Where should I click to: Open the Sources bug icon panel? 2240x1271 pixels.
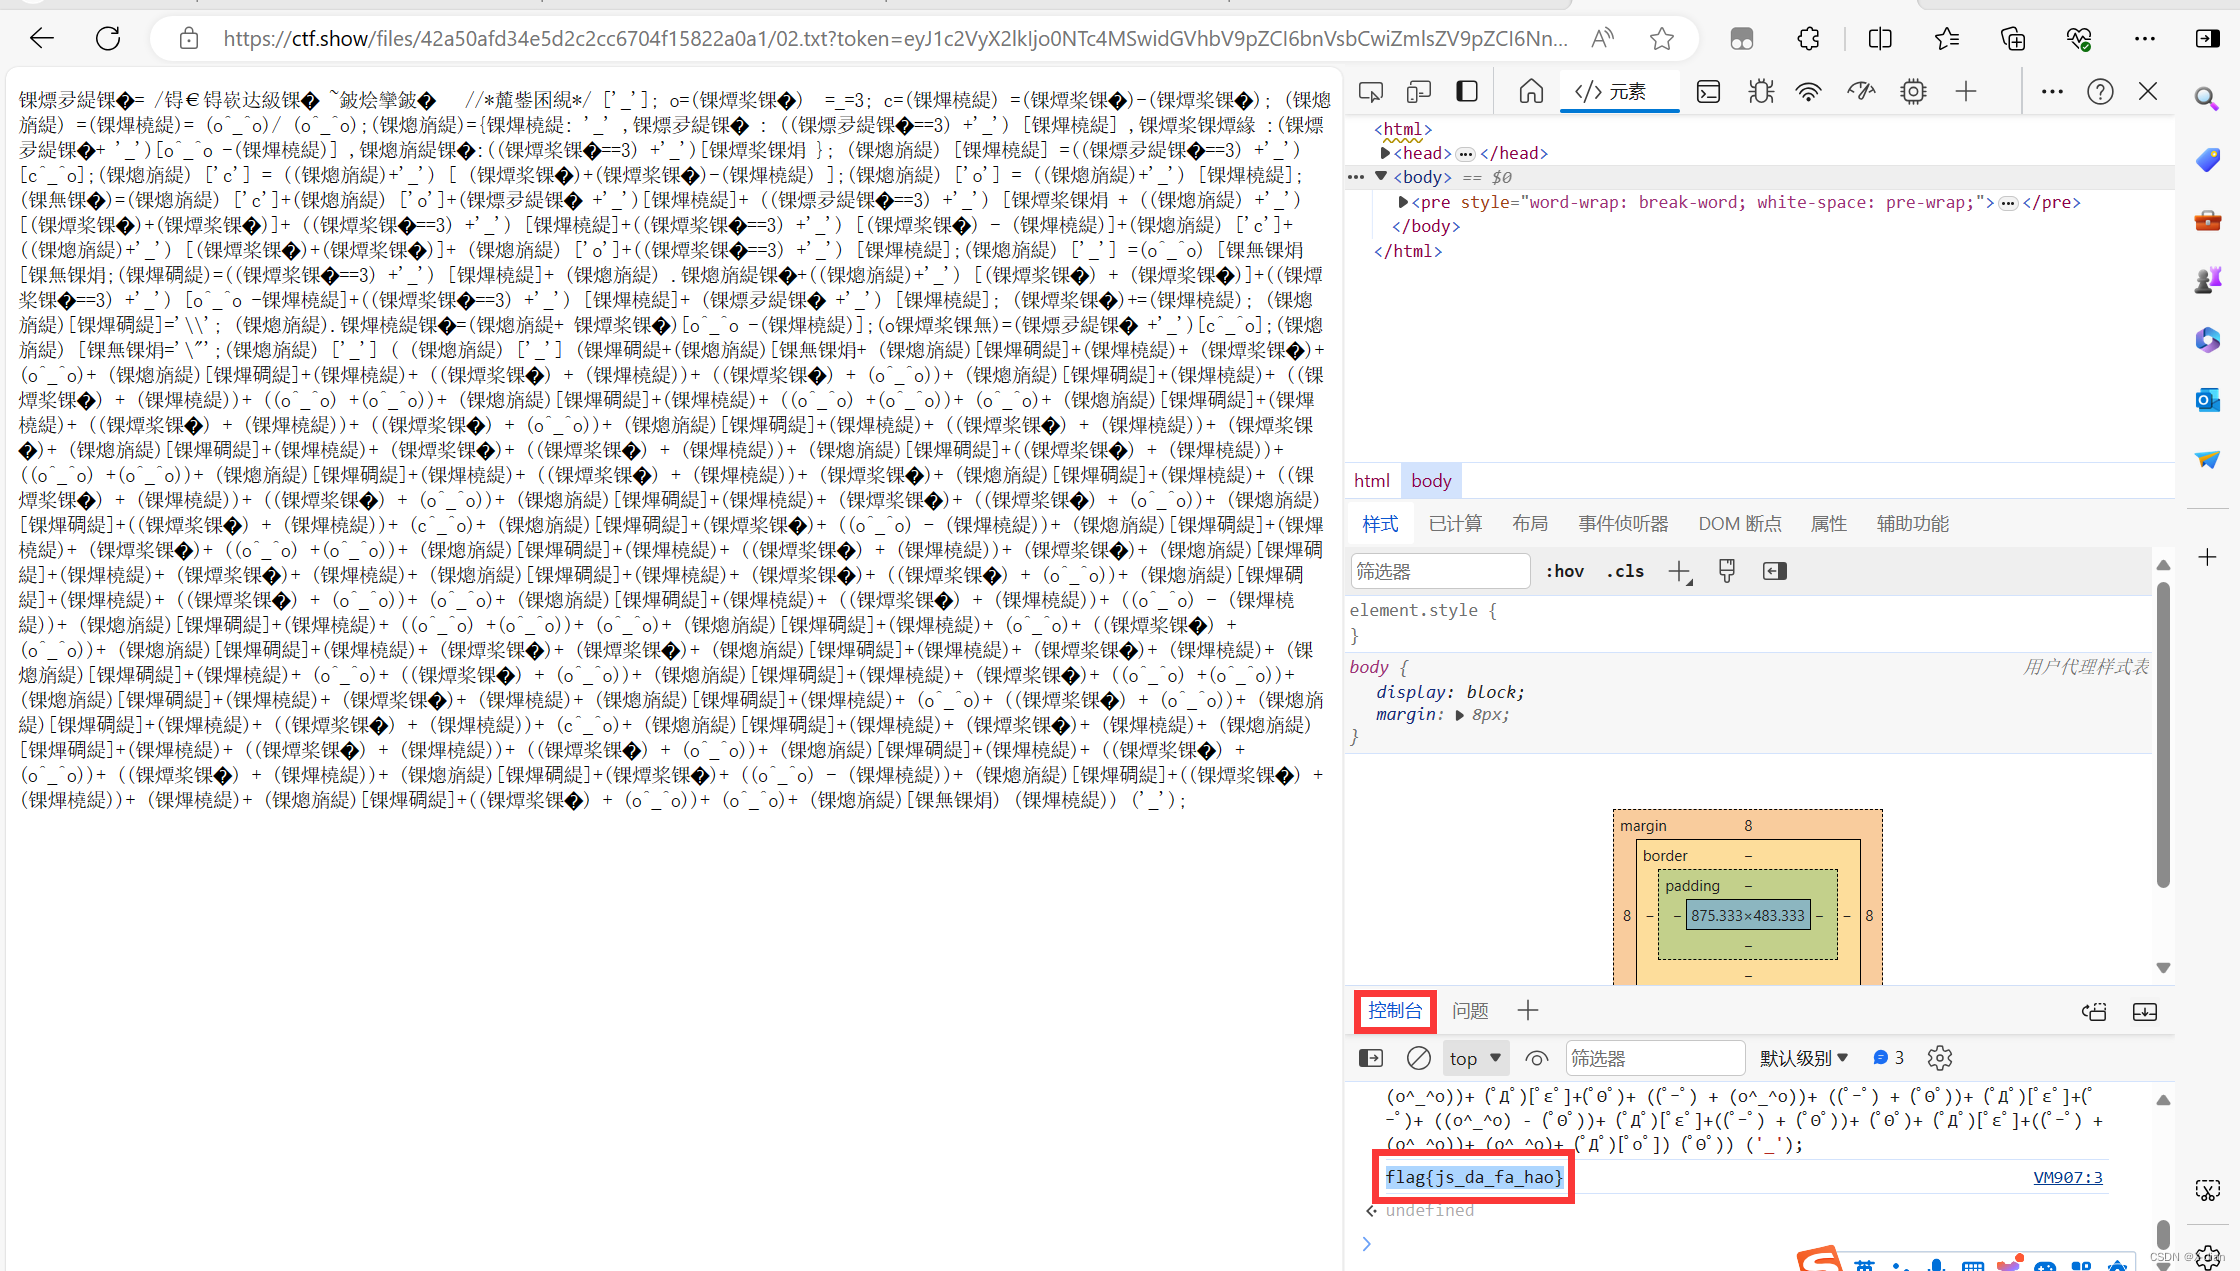coord(1760,92)
